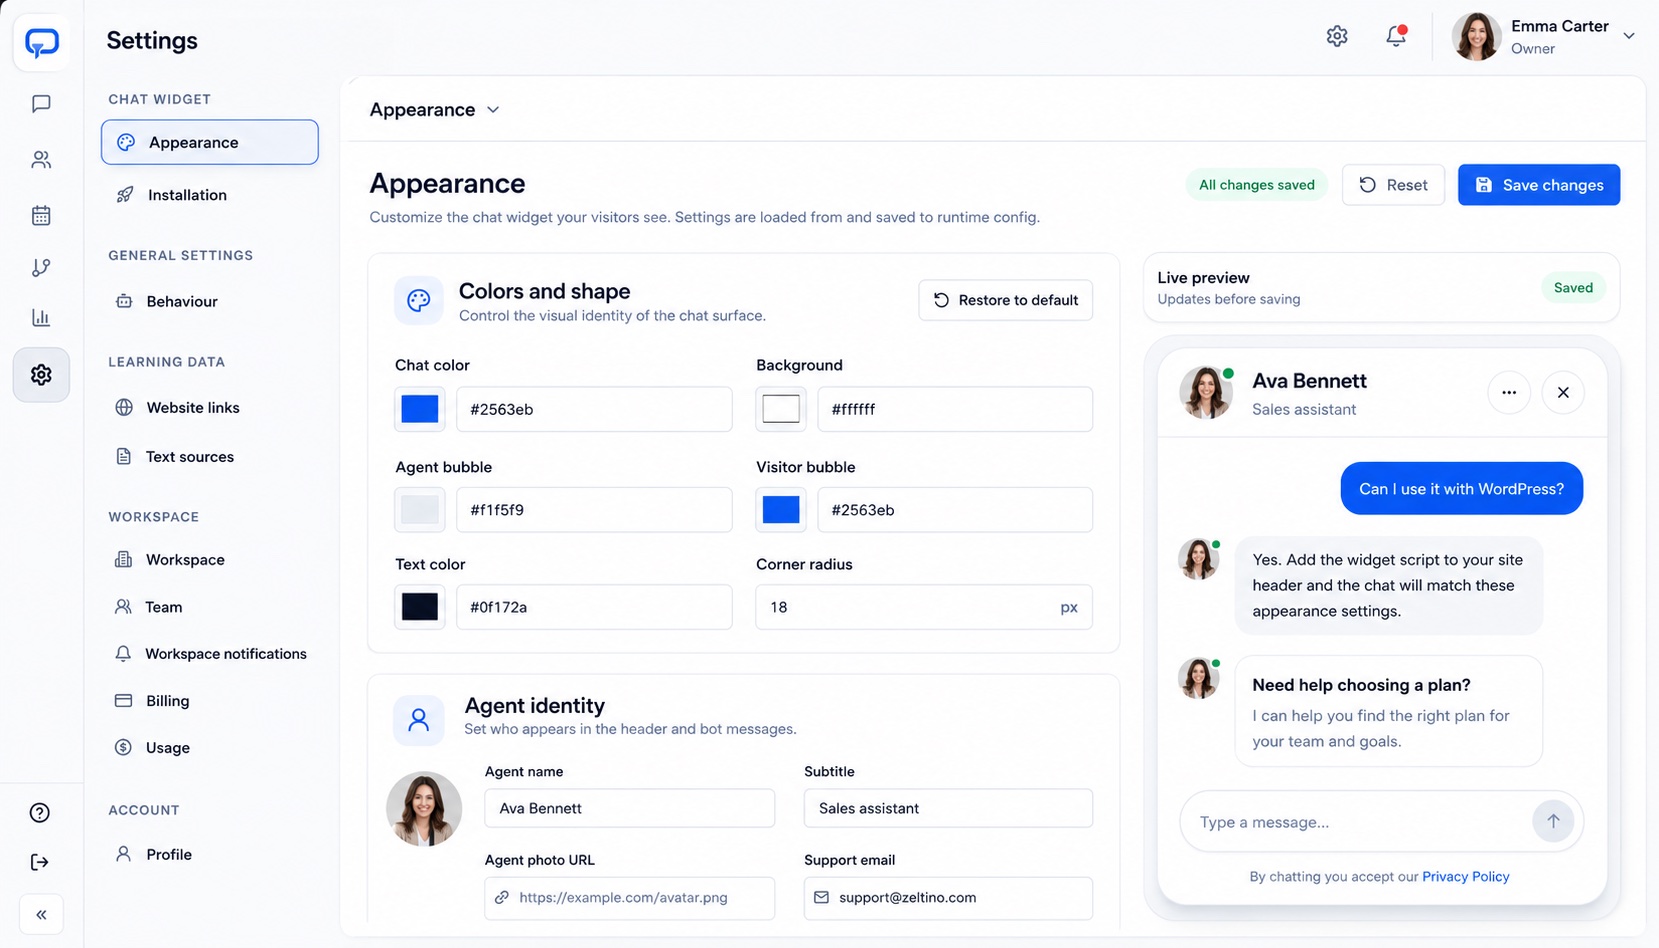Screen dimensions: 1659x948
Task: Open the chat conversations icon in left rail
Action: (x=41, y=104)
